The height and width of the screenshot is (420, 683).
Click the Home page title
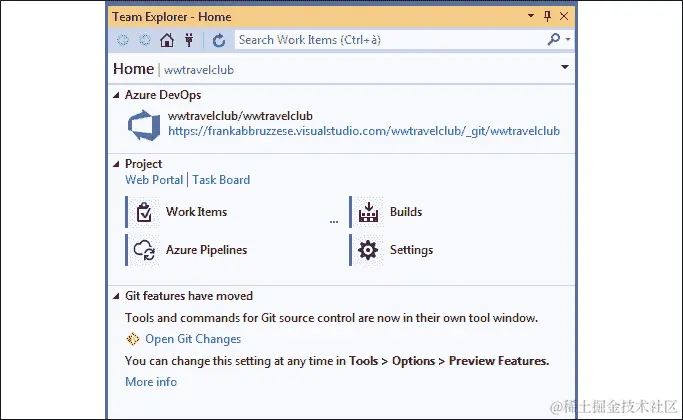(x=133, y=69)
